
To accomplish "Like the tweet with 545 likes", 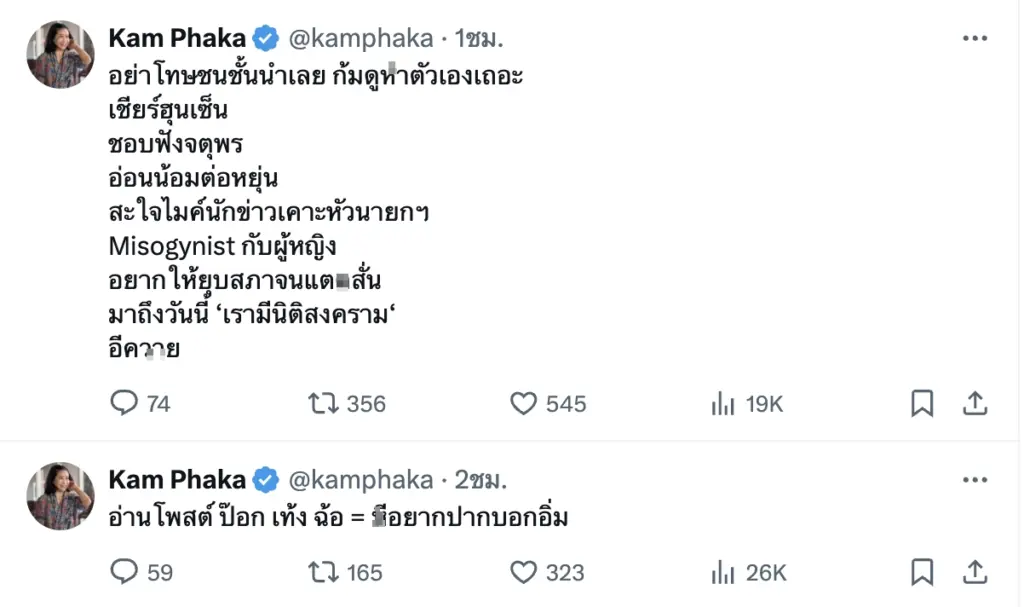I will coord(524,403).
